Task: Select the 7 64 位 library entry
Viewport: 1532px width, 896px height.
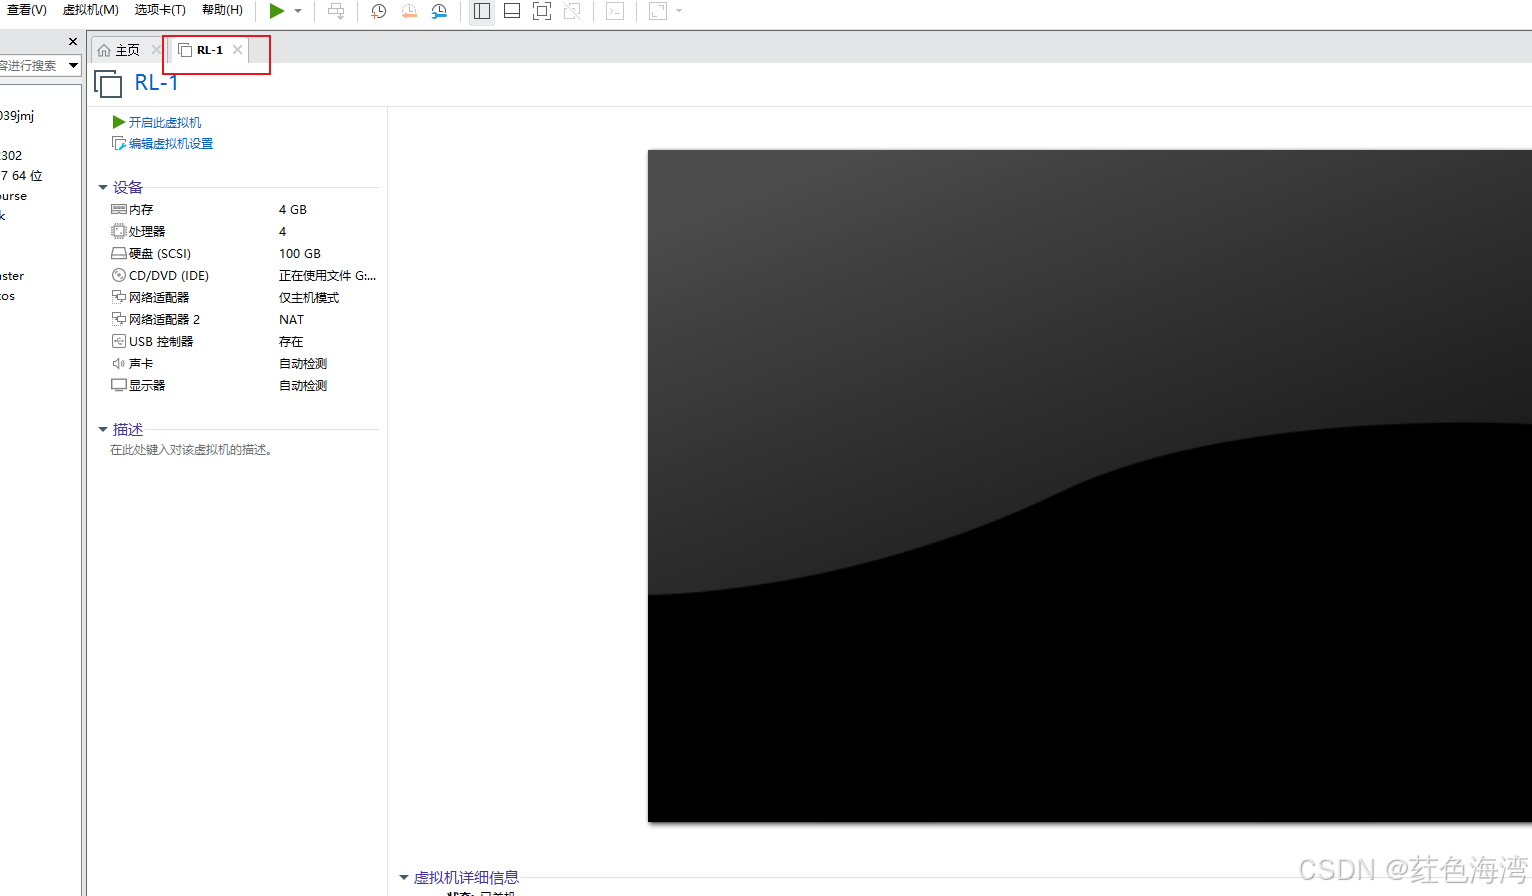Action: pos(21,176)
